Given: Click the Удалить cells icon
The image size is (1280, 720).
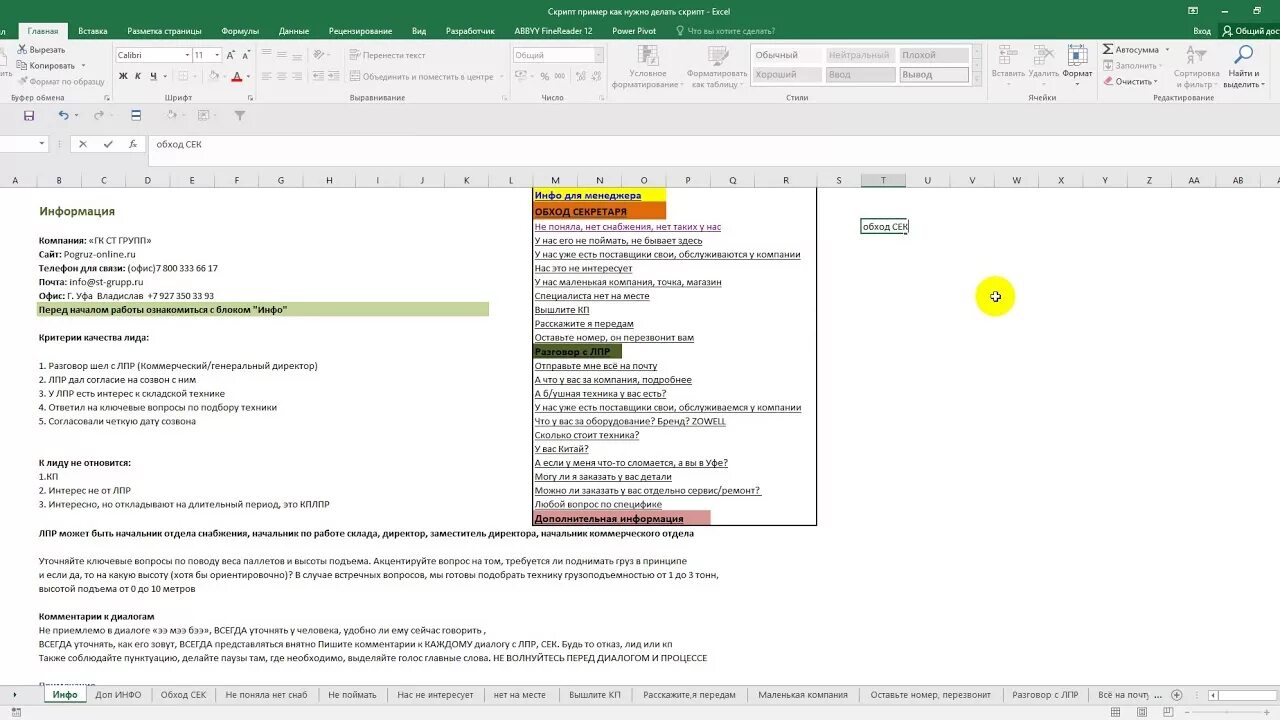Looking at the screenshot, I should 1043,55.
